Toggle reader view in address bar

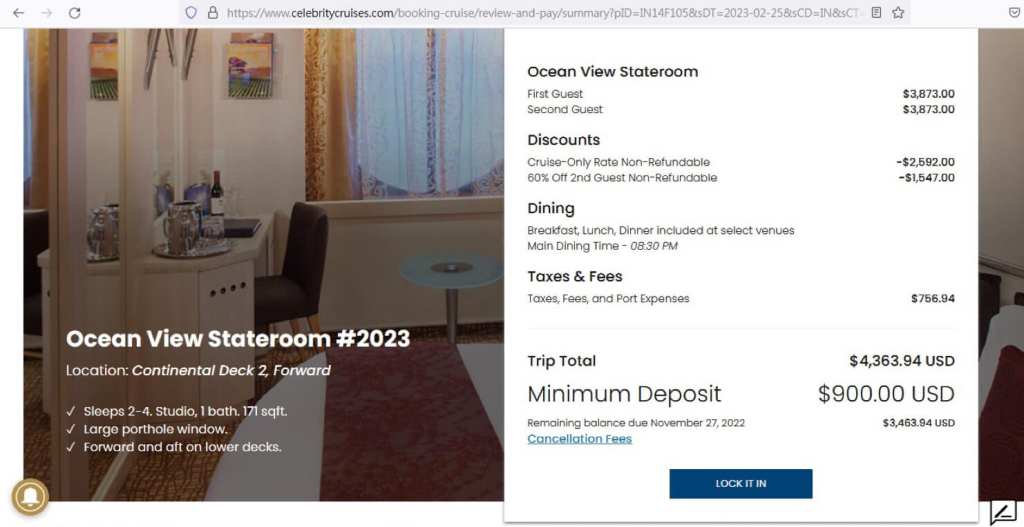876,12
